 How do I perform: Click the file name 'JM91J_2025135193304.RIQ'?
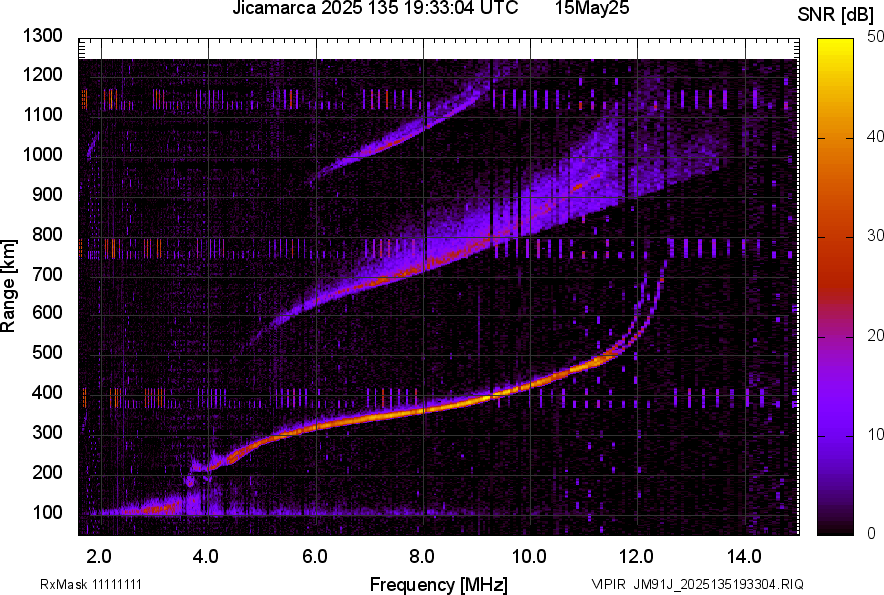coord(718,584)
